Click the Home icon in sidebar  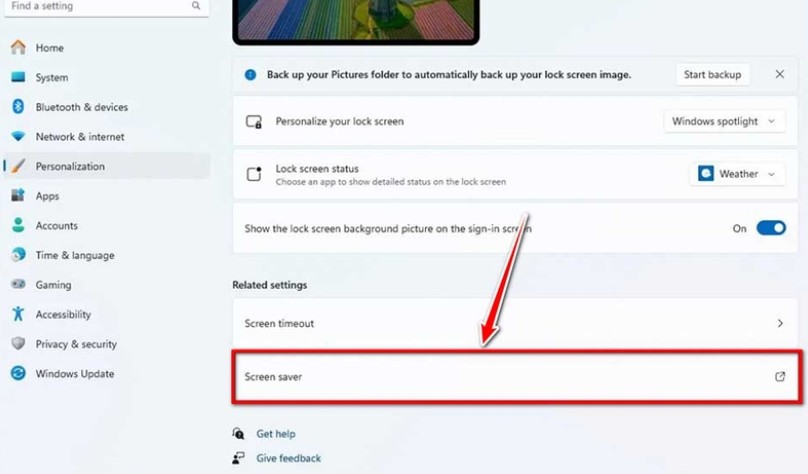coord(18,47)
